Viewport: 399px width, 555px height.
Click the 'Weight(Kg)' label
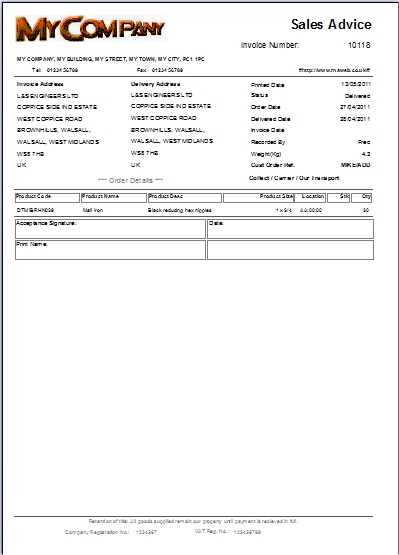pyautogui.click(x=266, y=154)
